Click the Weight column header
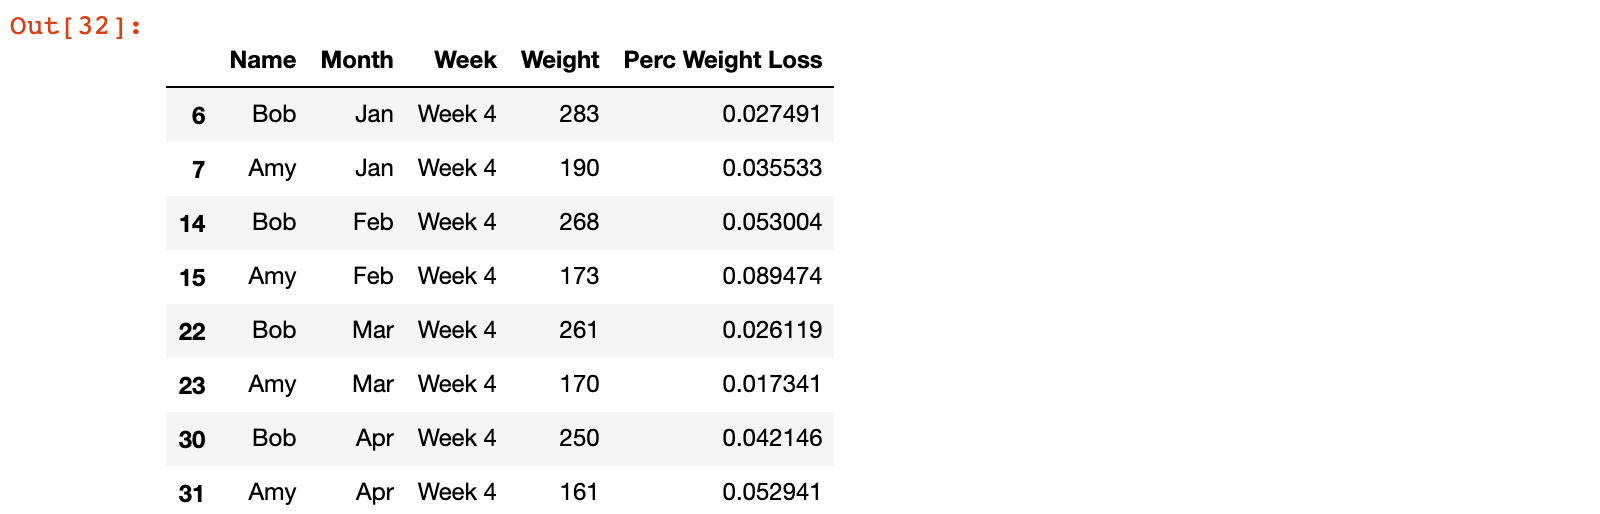The image size is (1600, 514). pyautogui.click(x=560, y=60)
